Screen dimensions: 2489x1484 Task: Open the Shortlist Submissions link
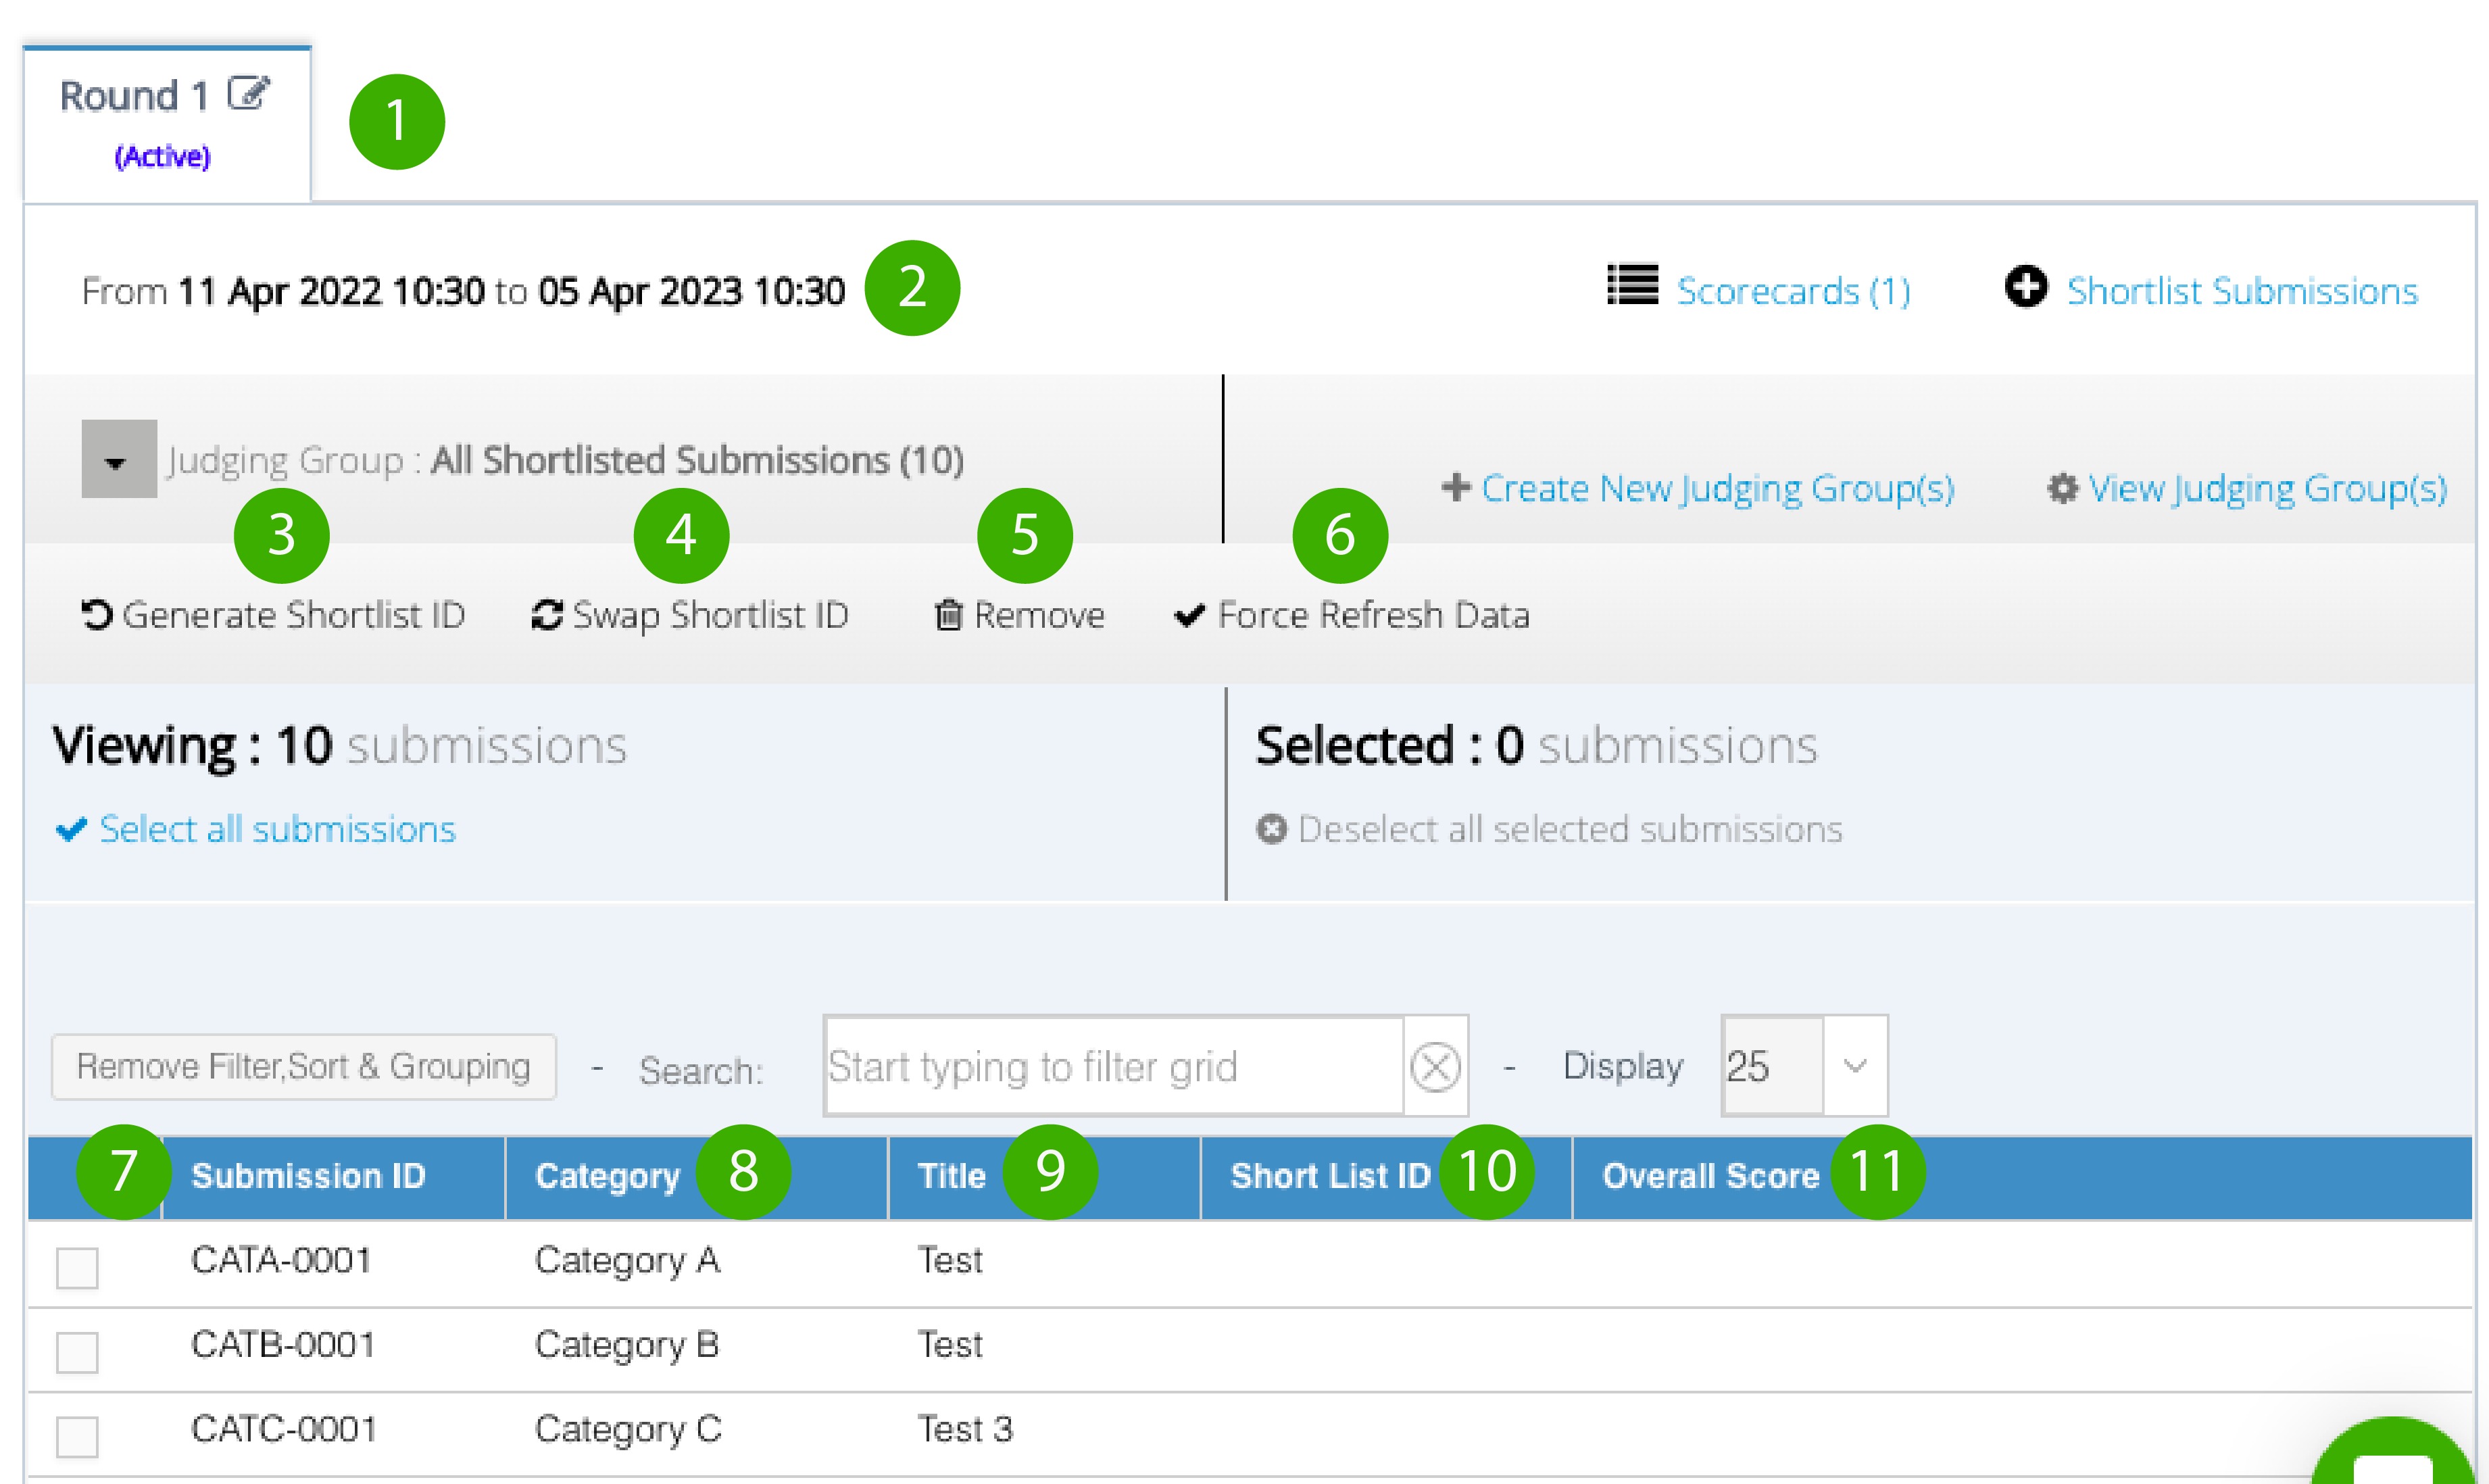tap(2242, 291)
